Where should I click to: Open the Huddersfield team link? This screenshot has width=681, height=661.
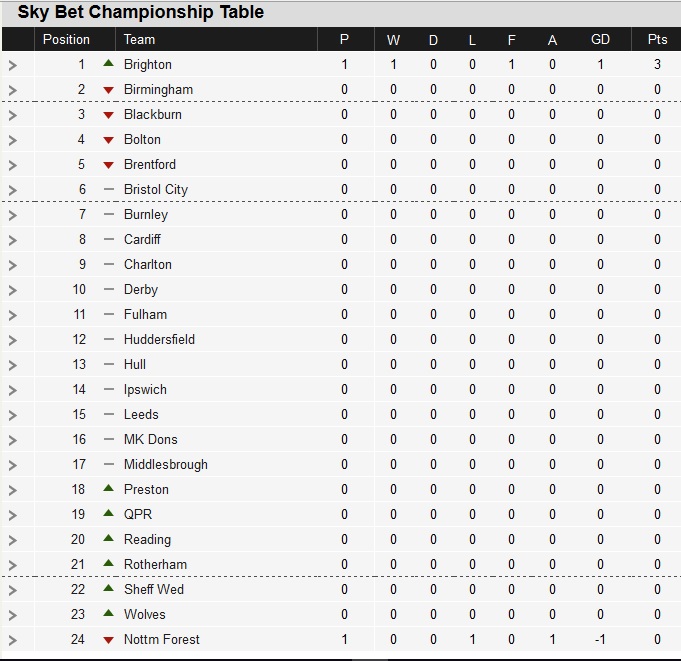click(159, 339)
